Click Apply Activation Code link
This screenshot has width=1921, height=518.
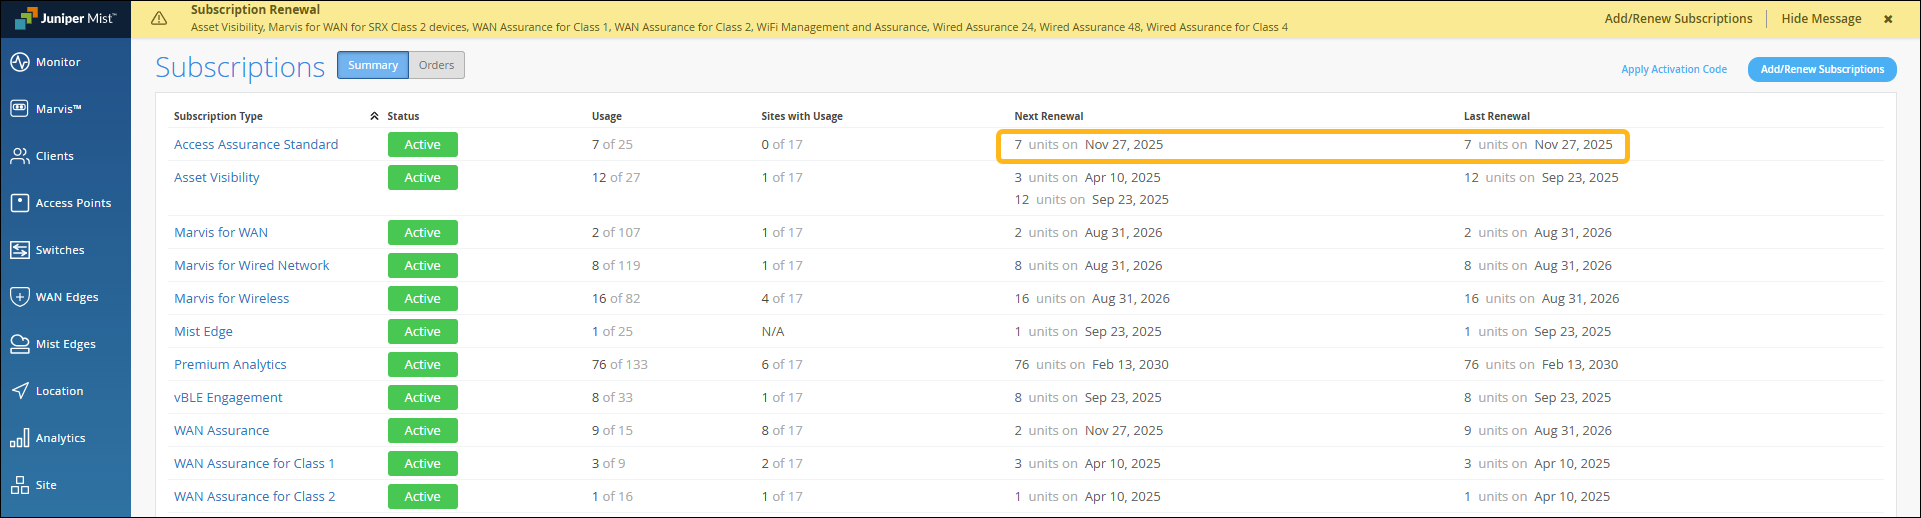1673,69
